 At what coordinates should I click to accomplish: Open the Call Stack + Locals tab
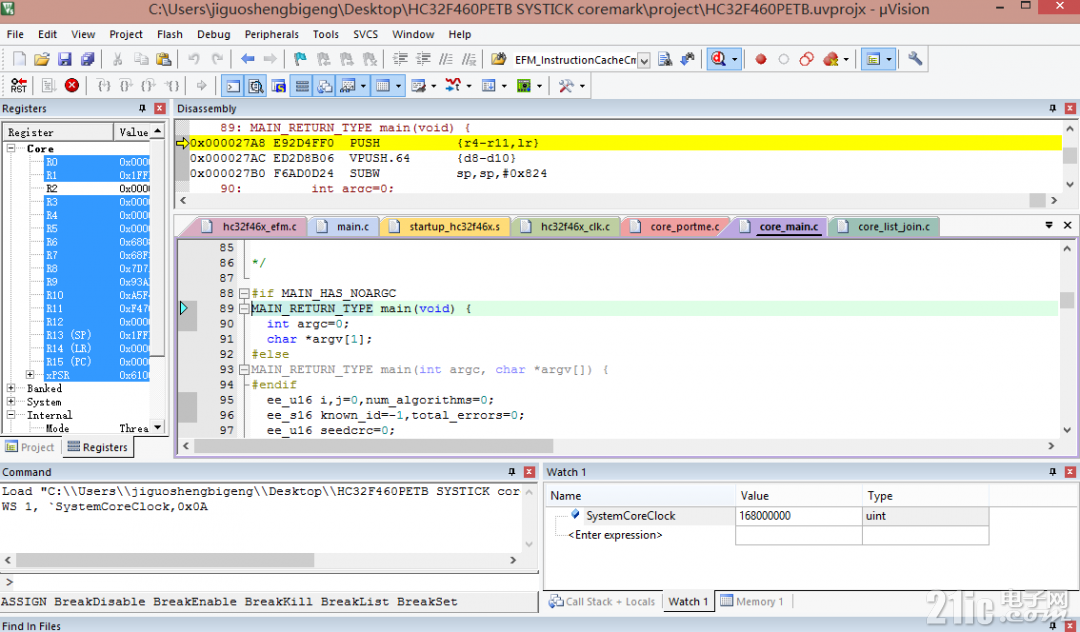(602, 602)
